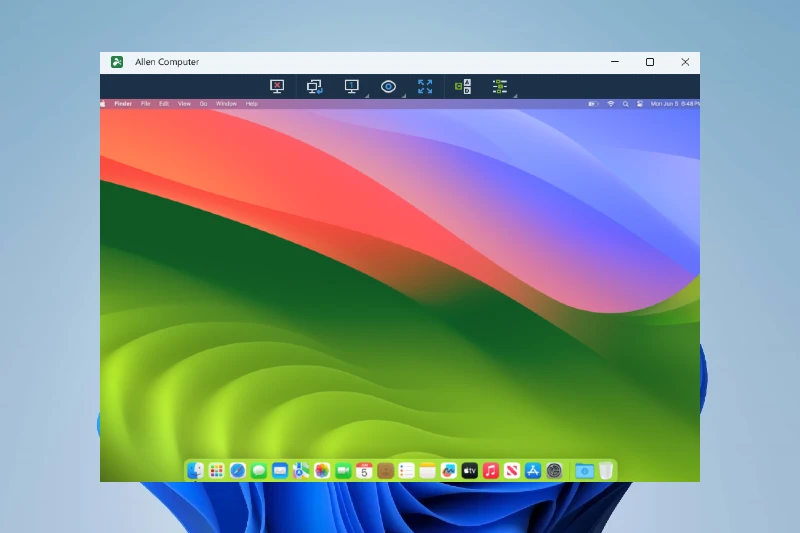This screenshot has height=533, width=800.
Task: Open Control Center from the Mac menu bar
Action: 640,104
